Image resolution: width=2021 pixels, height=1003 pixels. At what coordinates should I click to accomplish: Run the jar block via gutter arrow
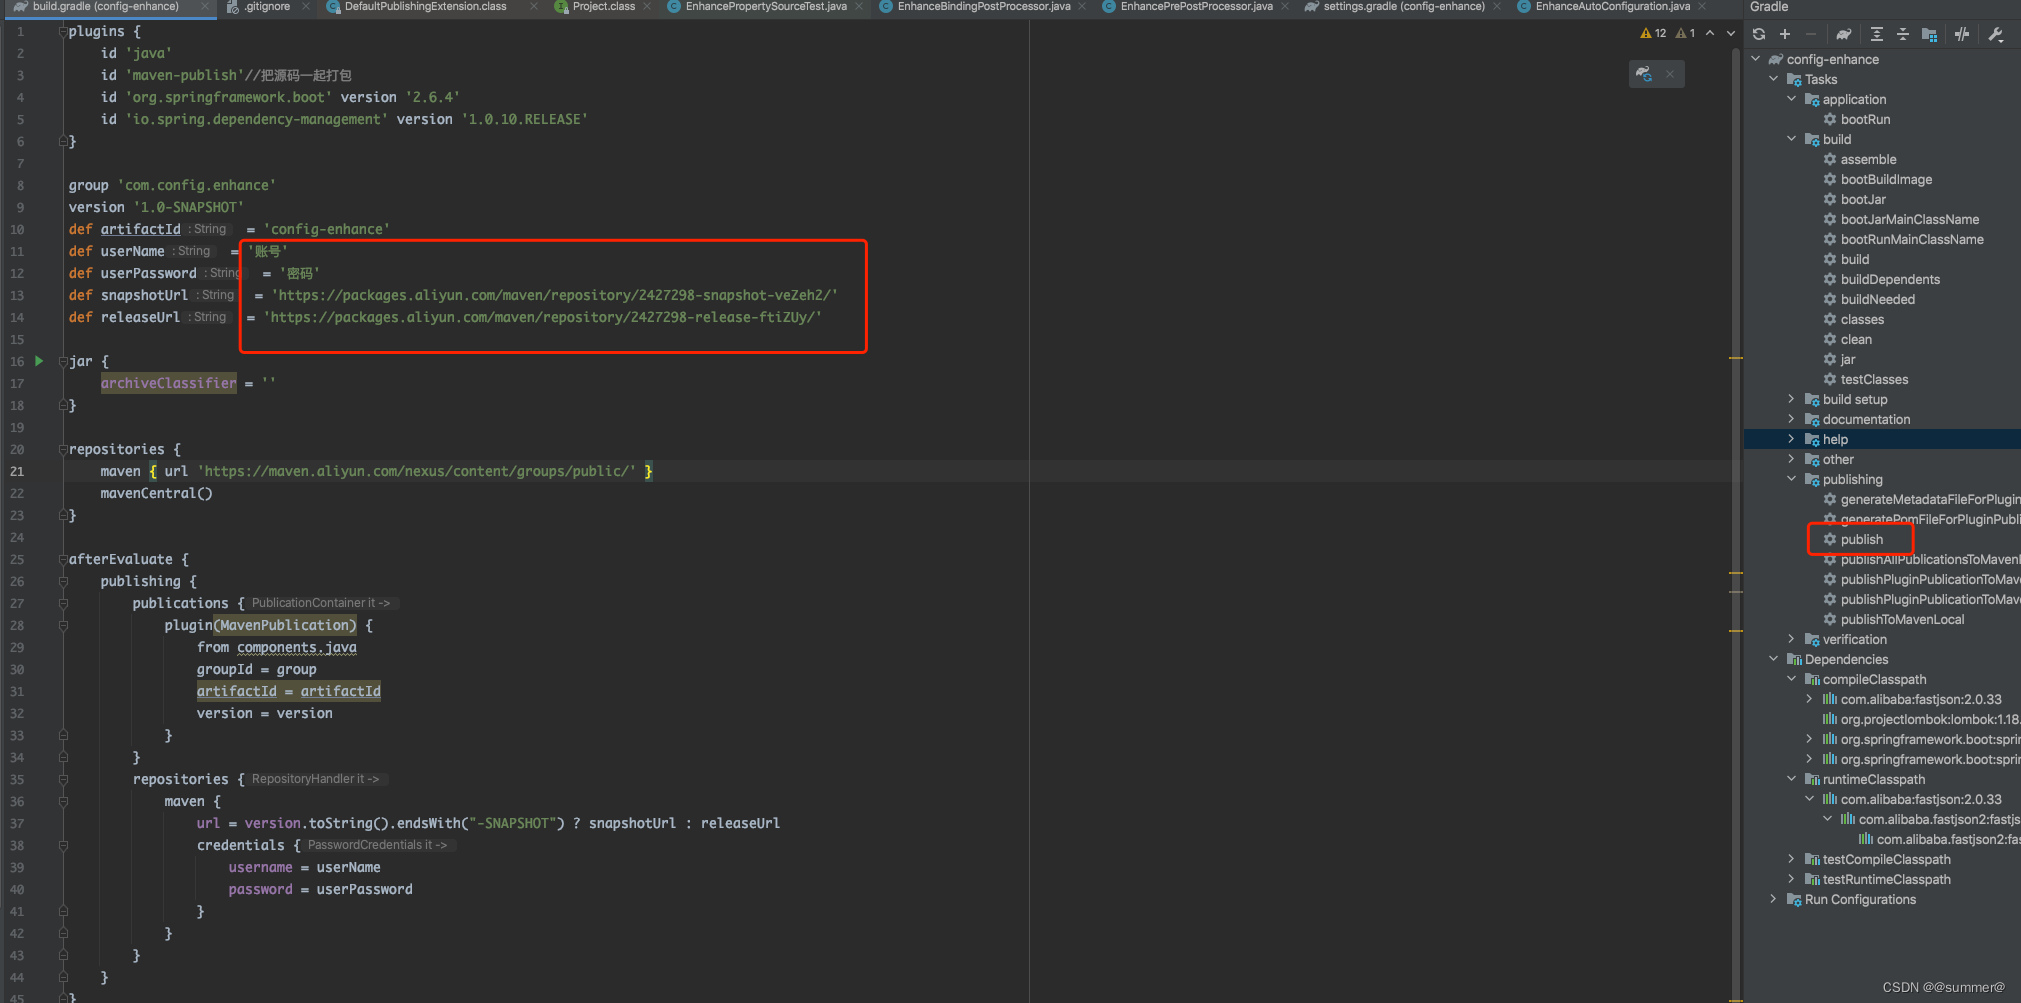click(39, 361)
